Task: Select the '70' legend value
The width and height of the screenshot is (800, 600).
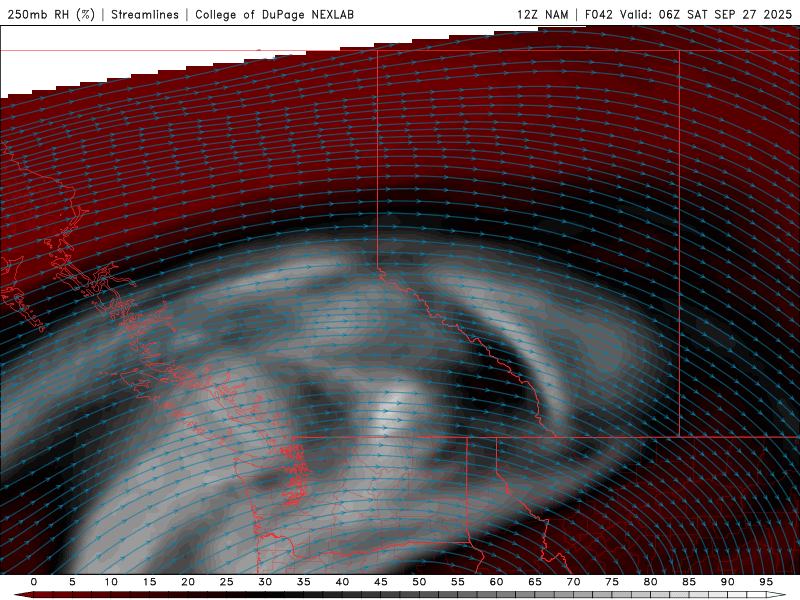Action: pos(573,582)
